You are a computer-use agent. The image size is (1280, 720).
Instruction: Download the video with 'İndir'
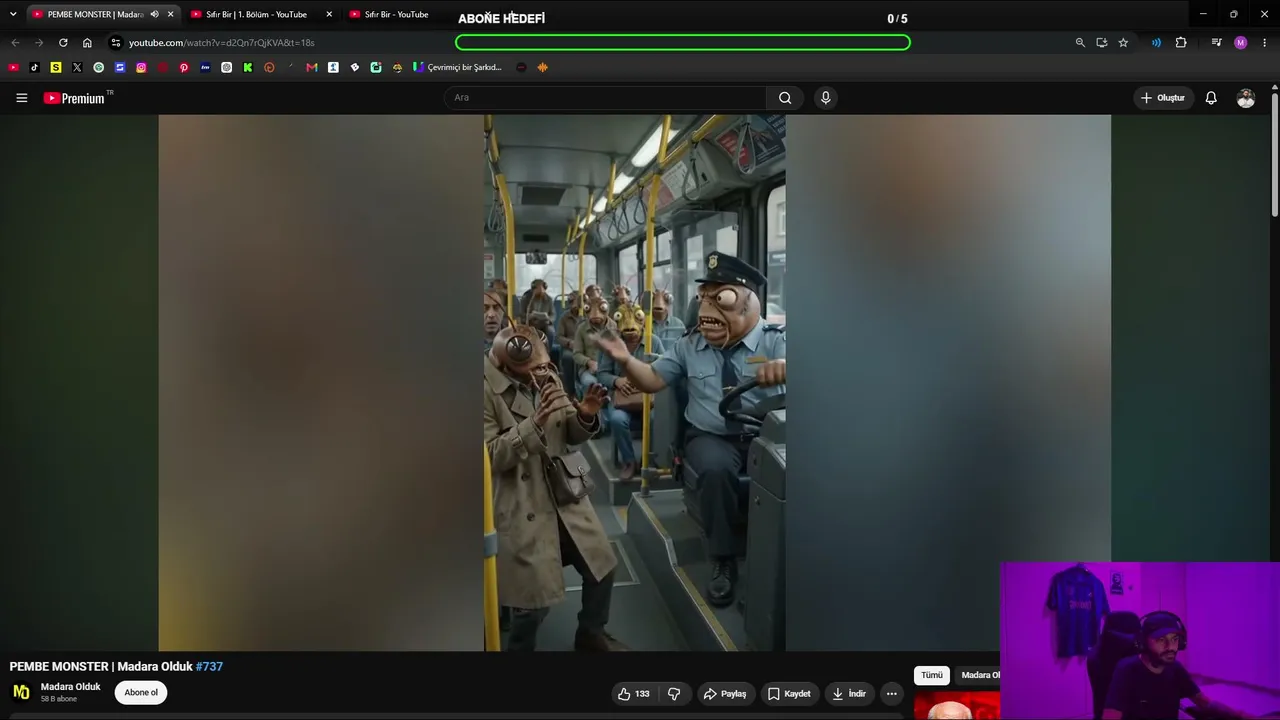[849, 694]
